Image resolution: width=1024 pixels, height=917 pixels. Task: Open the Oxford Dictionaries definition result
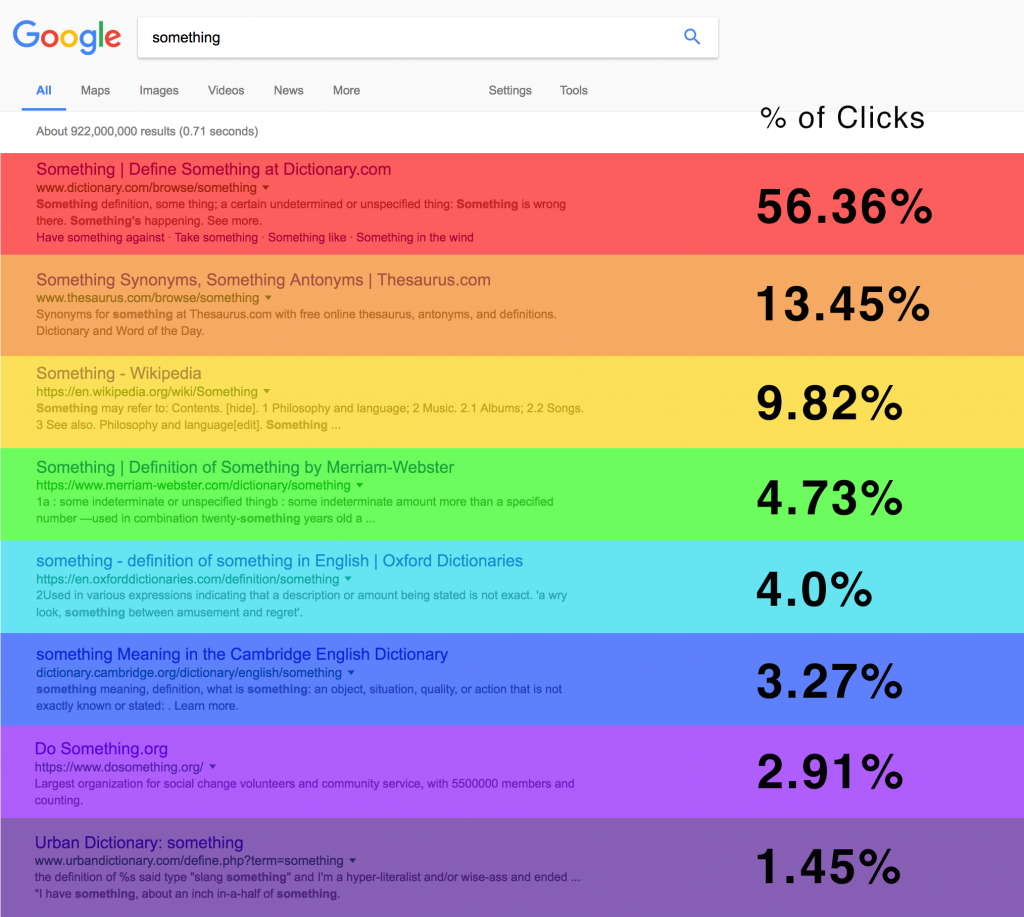click(x=280, y=560)
